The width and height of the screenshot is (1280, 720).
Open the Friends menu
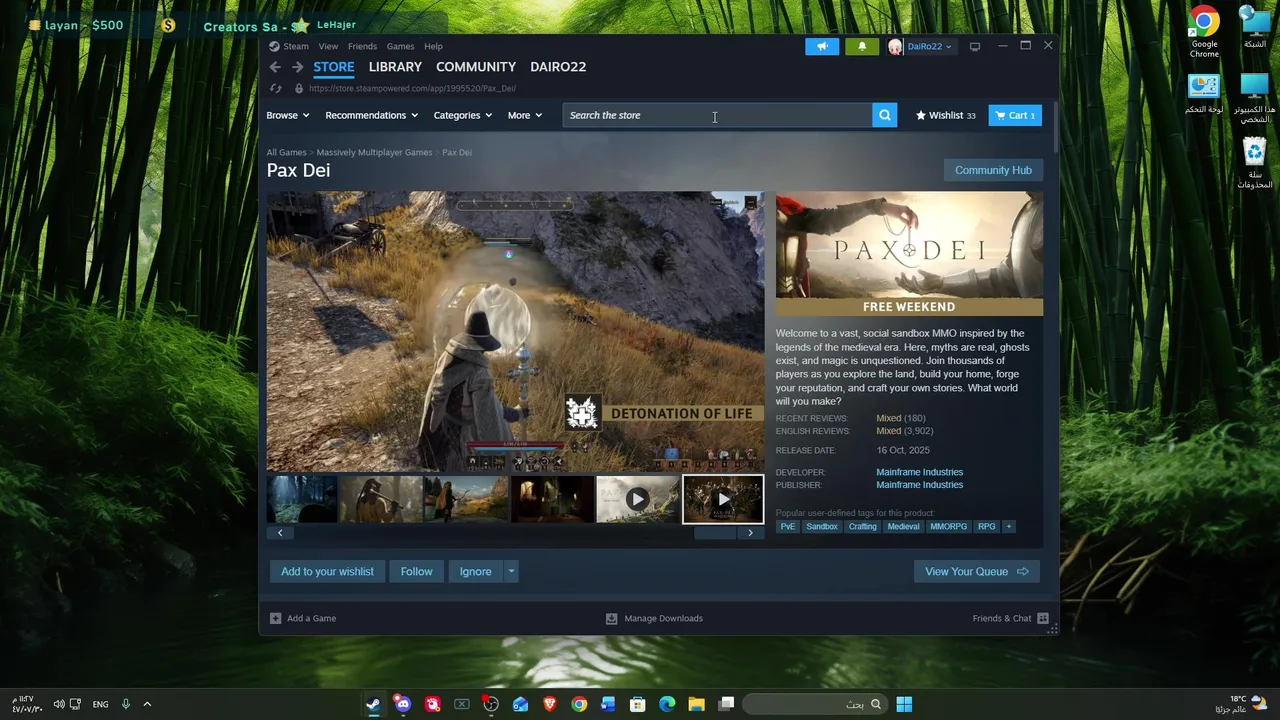tap(362, 46)
